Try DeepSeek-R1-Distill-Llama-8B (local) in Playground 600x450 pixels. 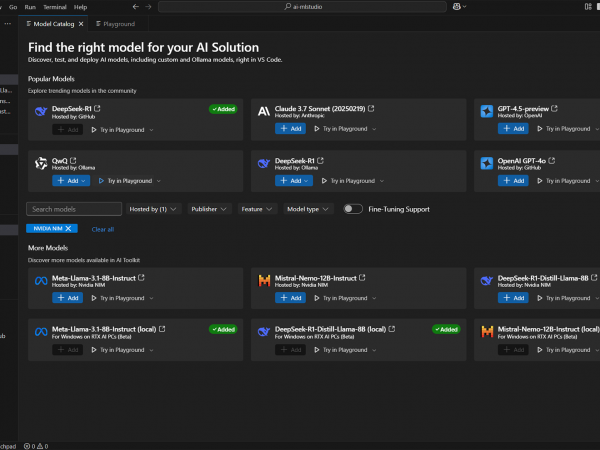pyautogui.click(x=341, y=350)
